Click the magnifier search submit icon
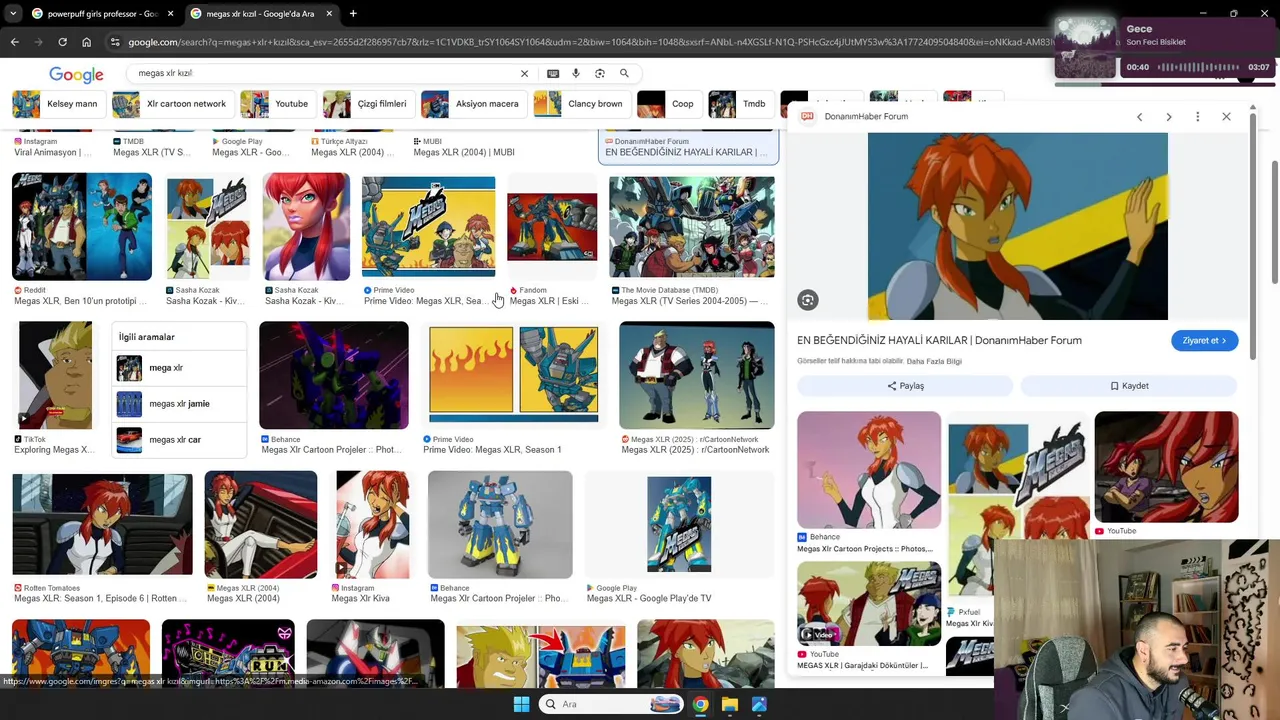This screenshot has width=1280, height=720. point(624,73)
